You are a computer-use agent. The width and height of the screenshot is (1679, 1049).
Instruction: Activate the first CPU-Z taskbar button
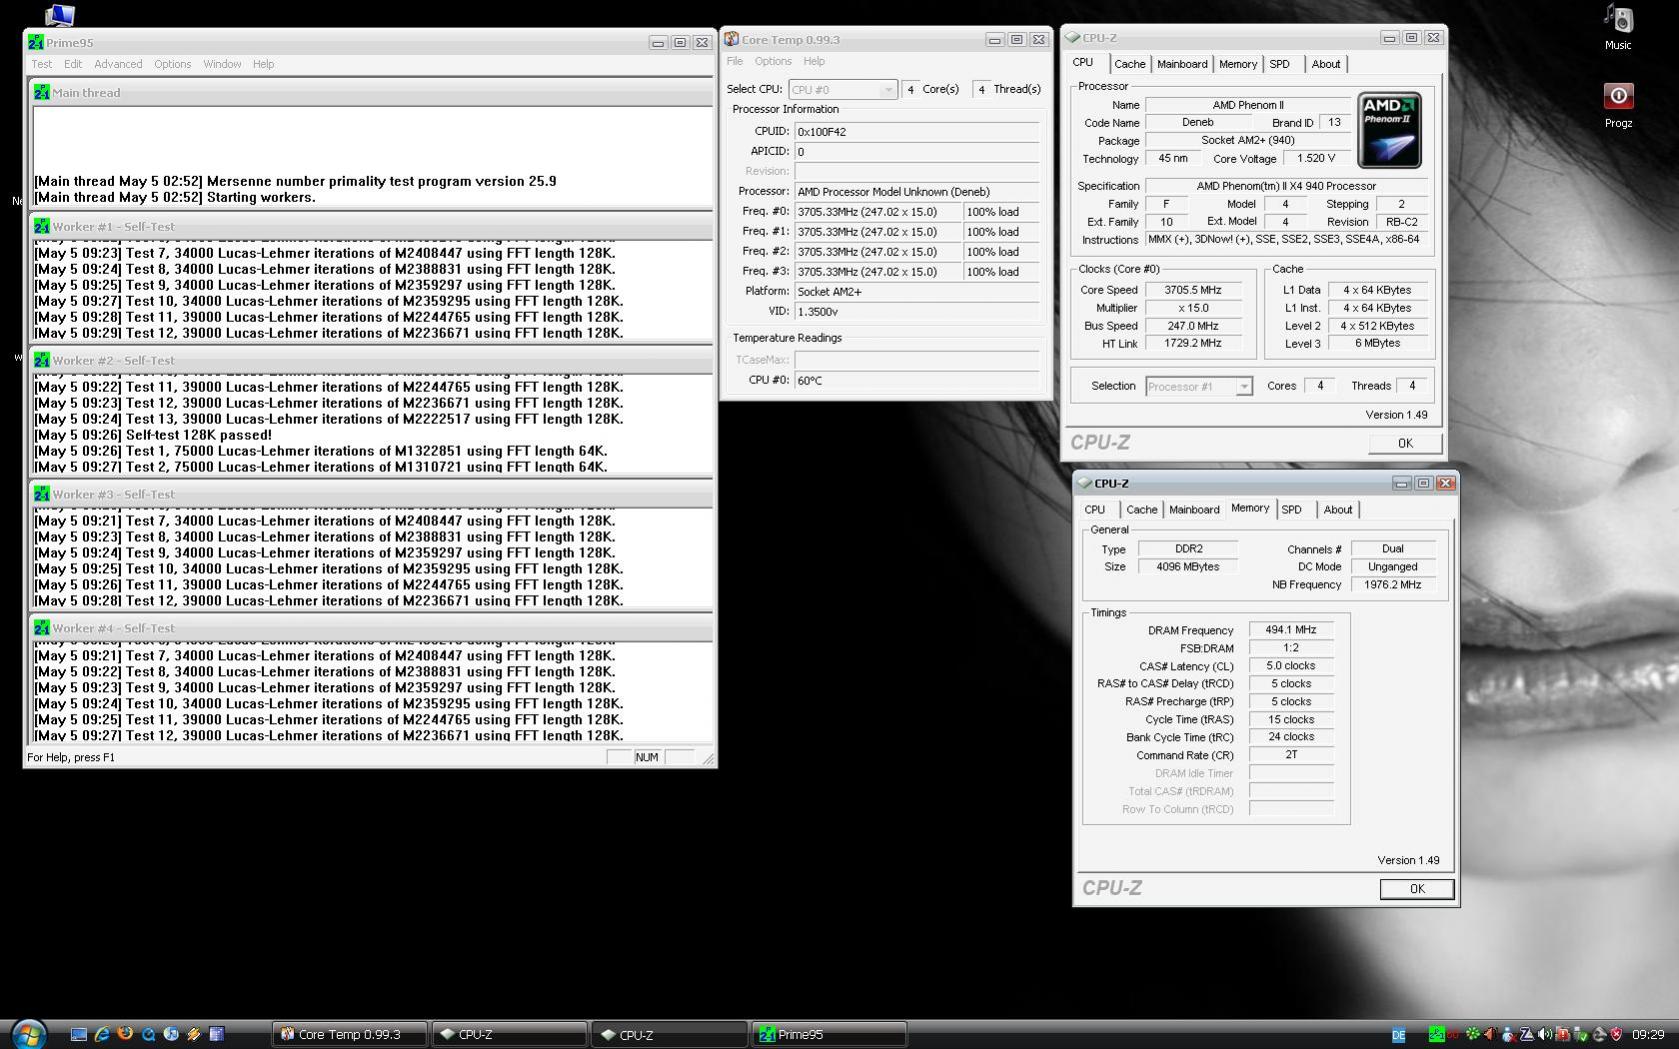(x=510, y=1034)
